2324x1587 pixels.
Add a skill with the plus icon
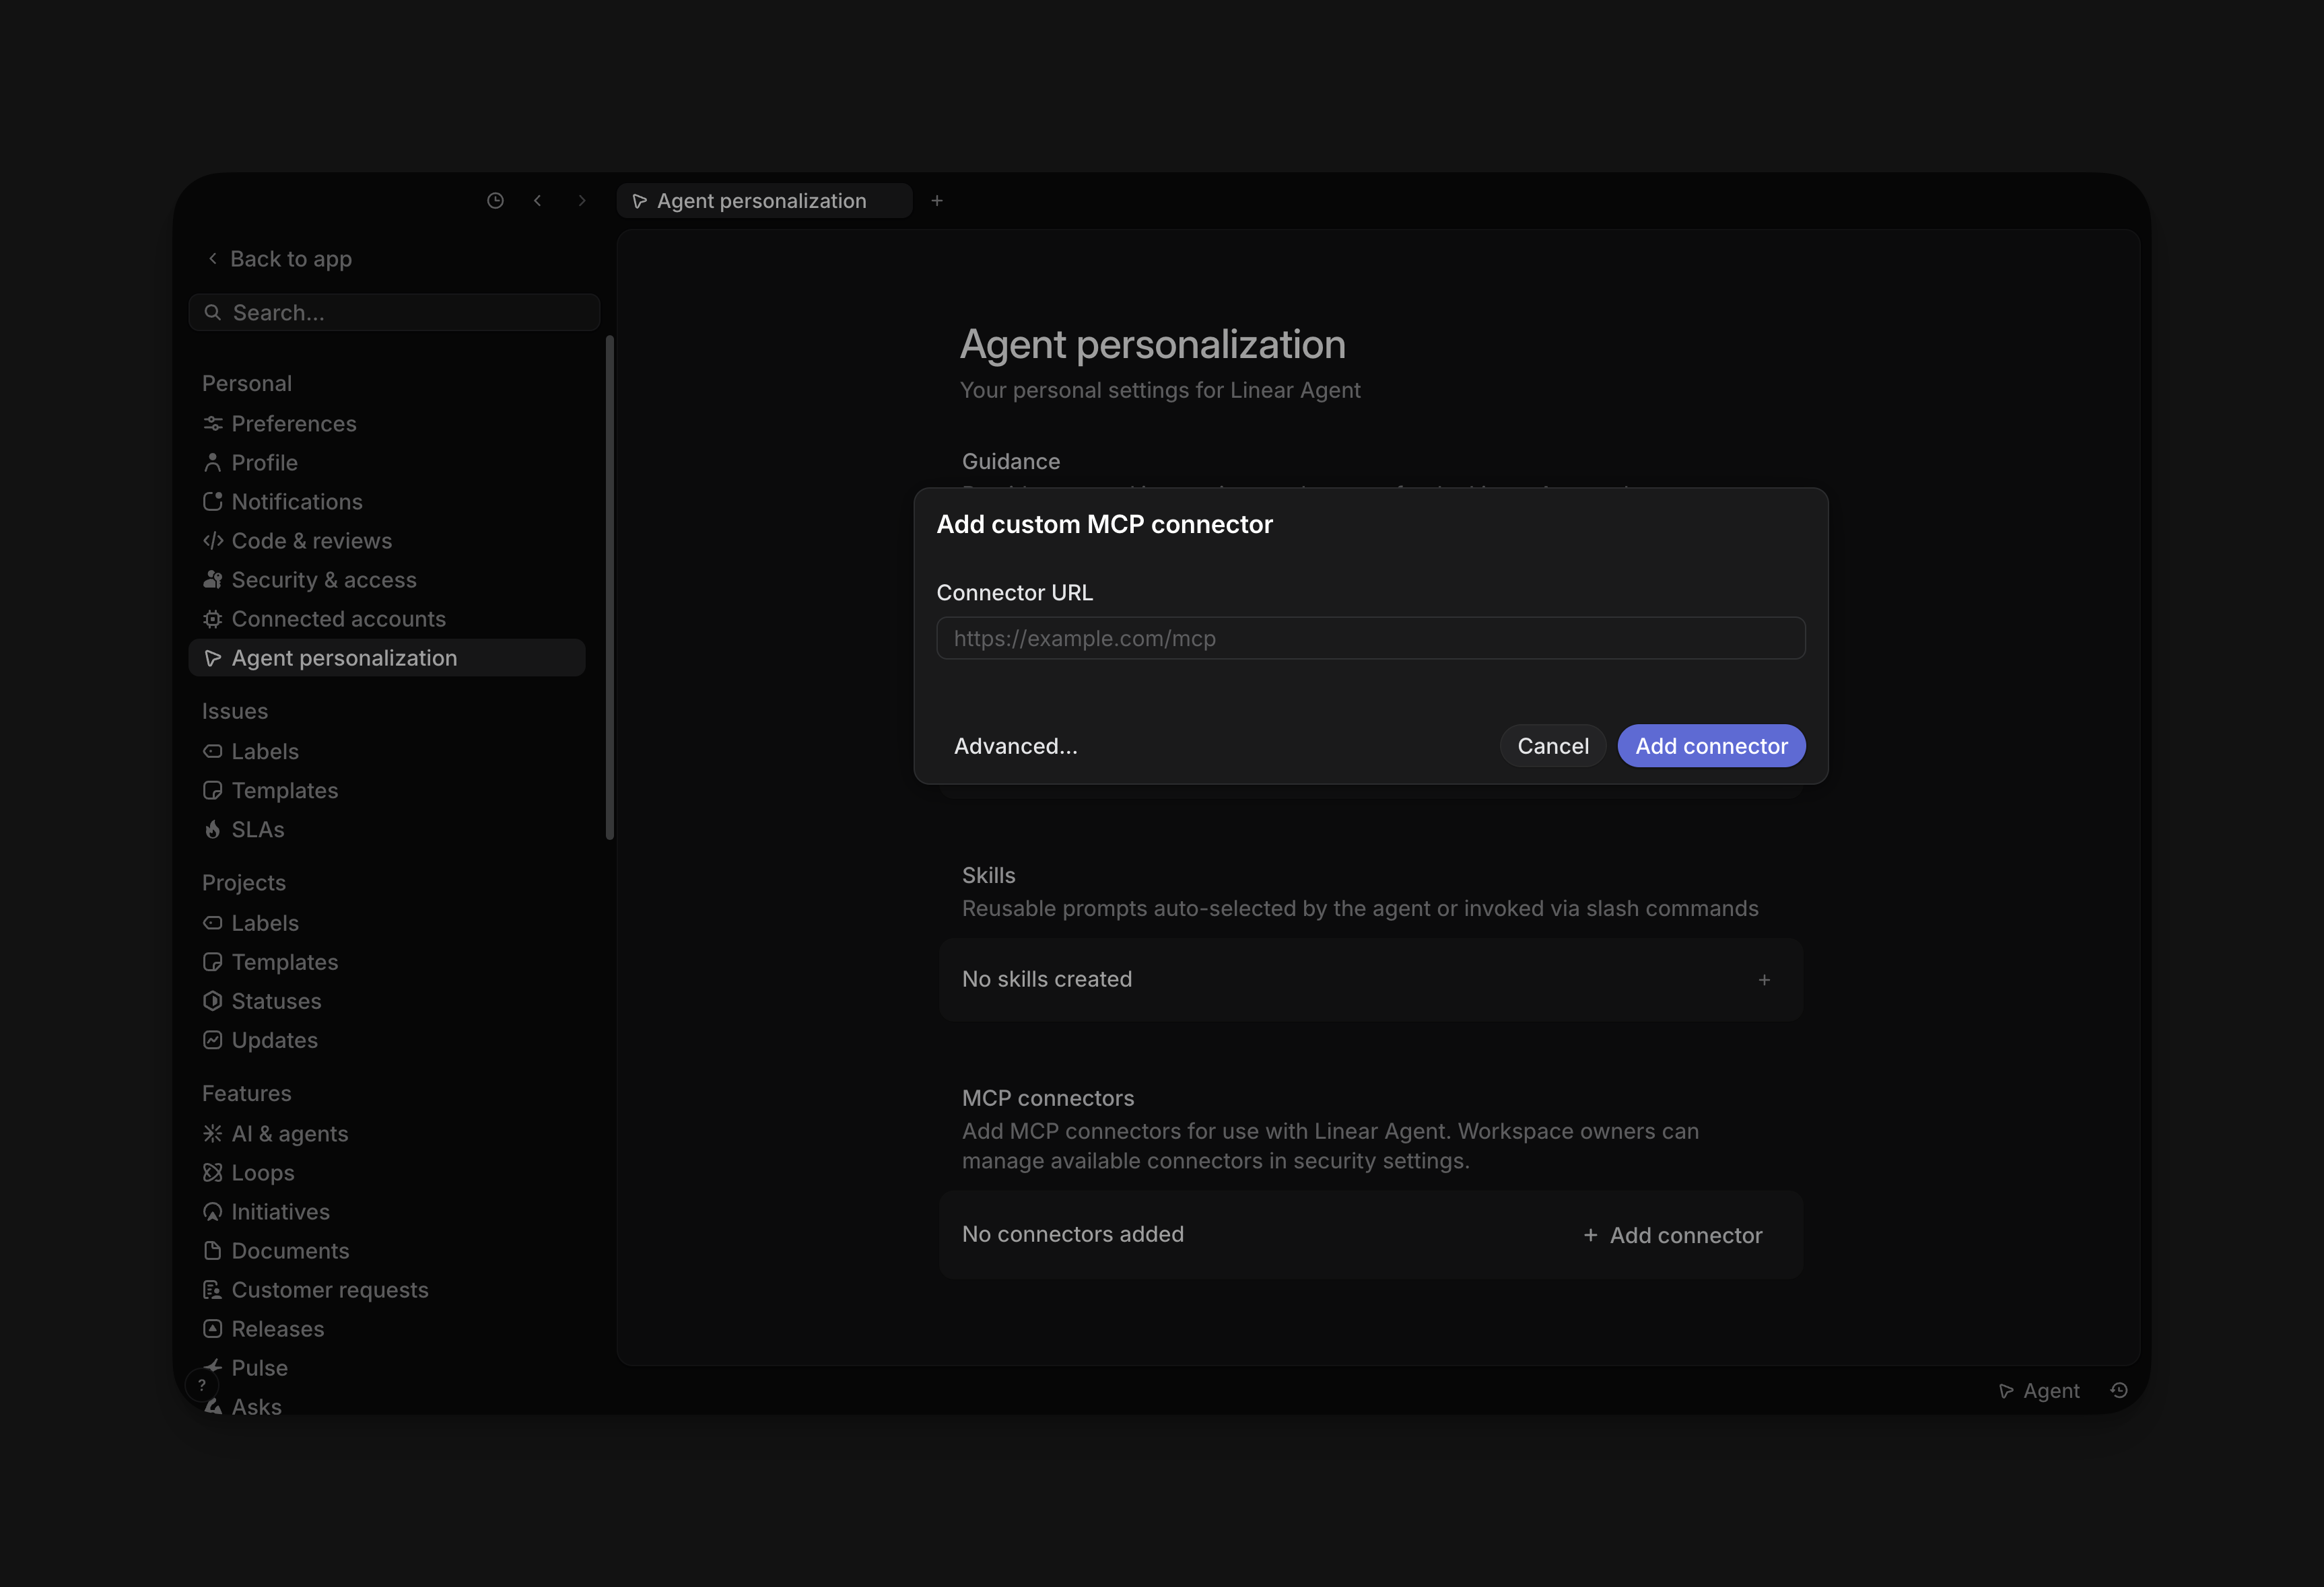coord(1764,980)
